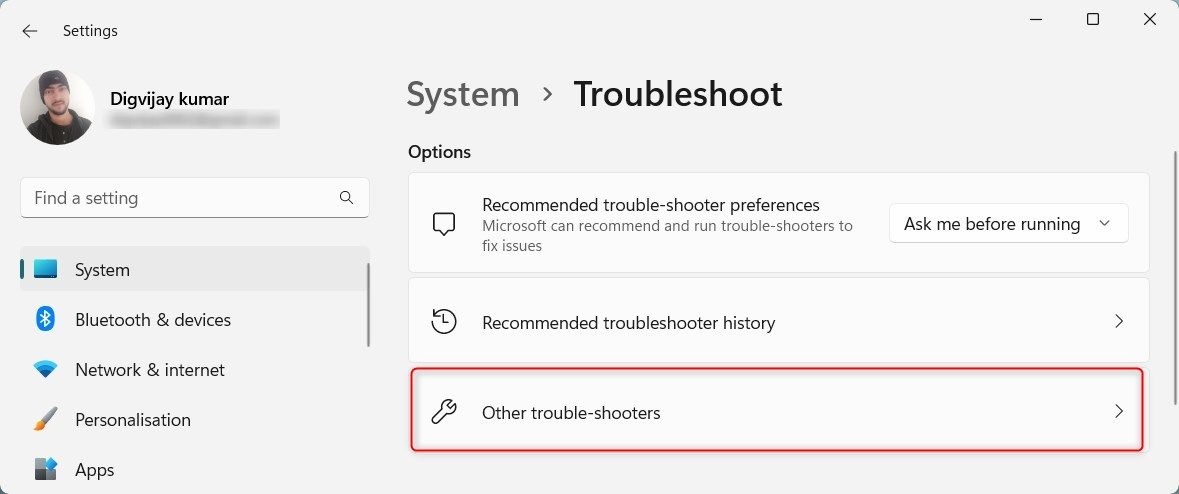The width and height of the screenshot is (1179, 494).
Task: Open the 'Ask me before running' dropdown
Action: point(1008,224)
